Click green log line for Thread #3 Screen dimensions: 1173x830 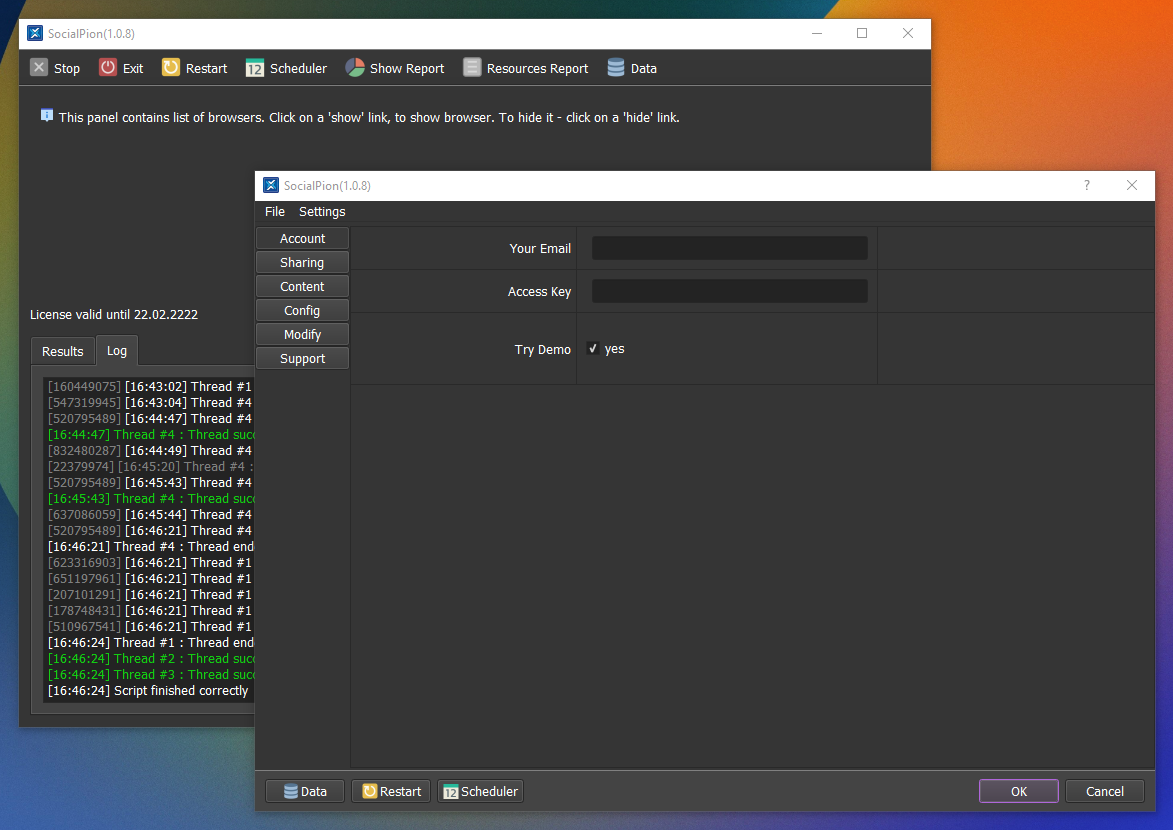pyautogui.click(x=151, y=674)
